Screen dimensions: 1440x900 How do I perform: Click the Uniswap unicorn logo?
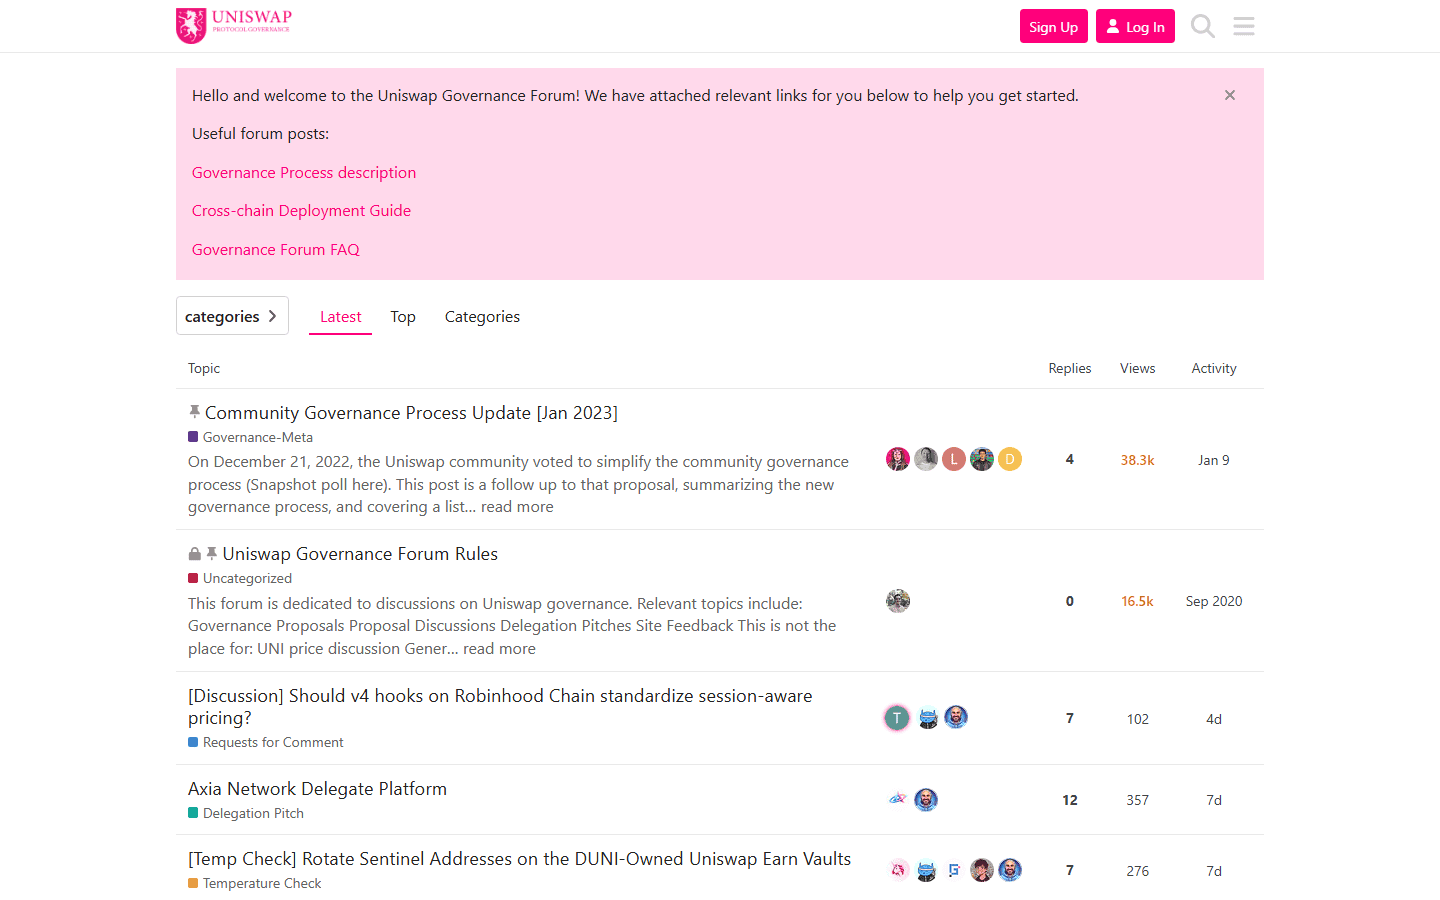click(x=234, y=26)
